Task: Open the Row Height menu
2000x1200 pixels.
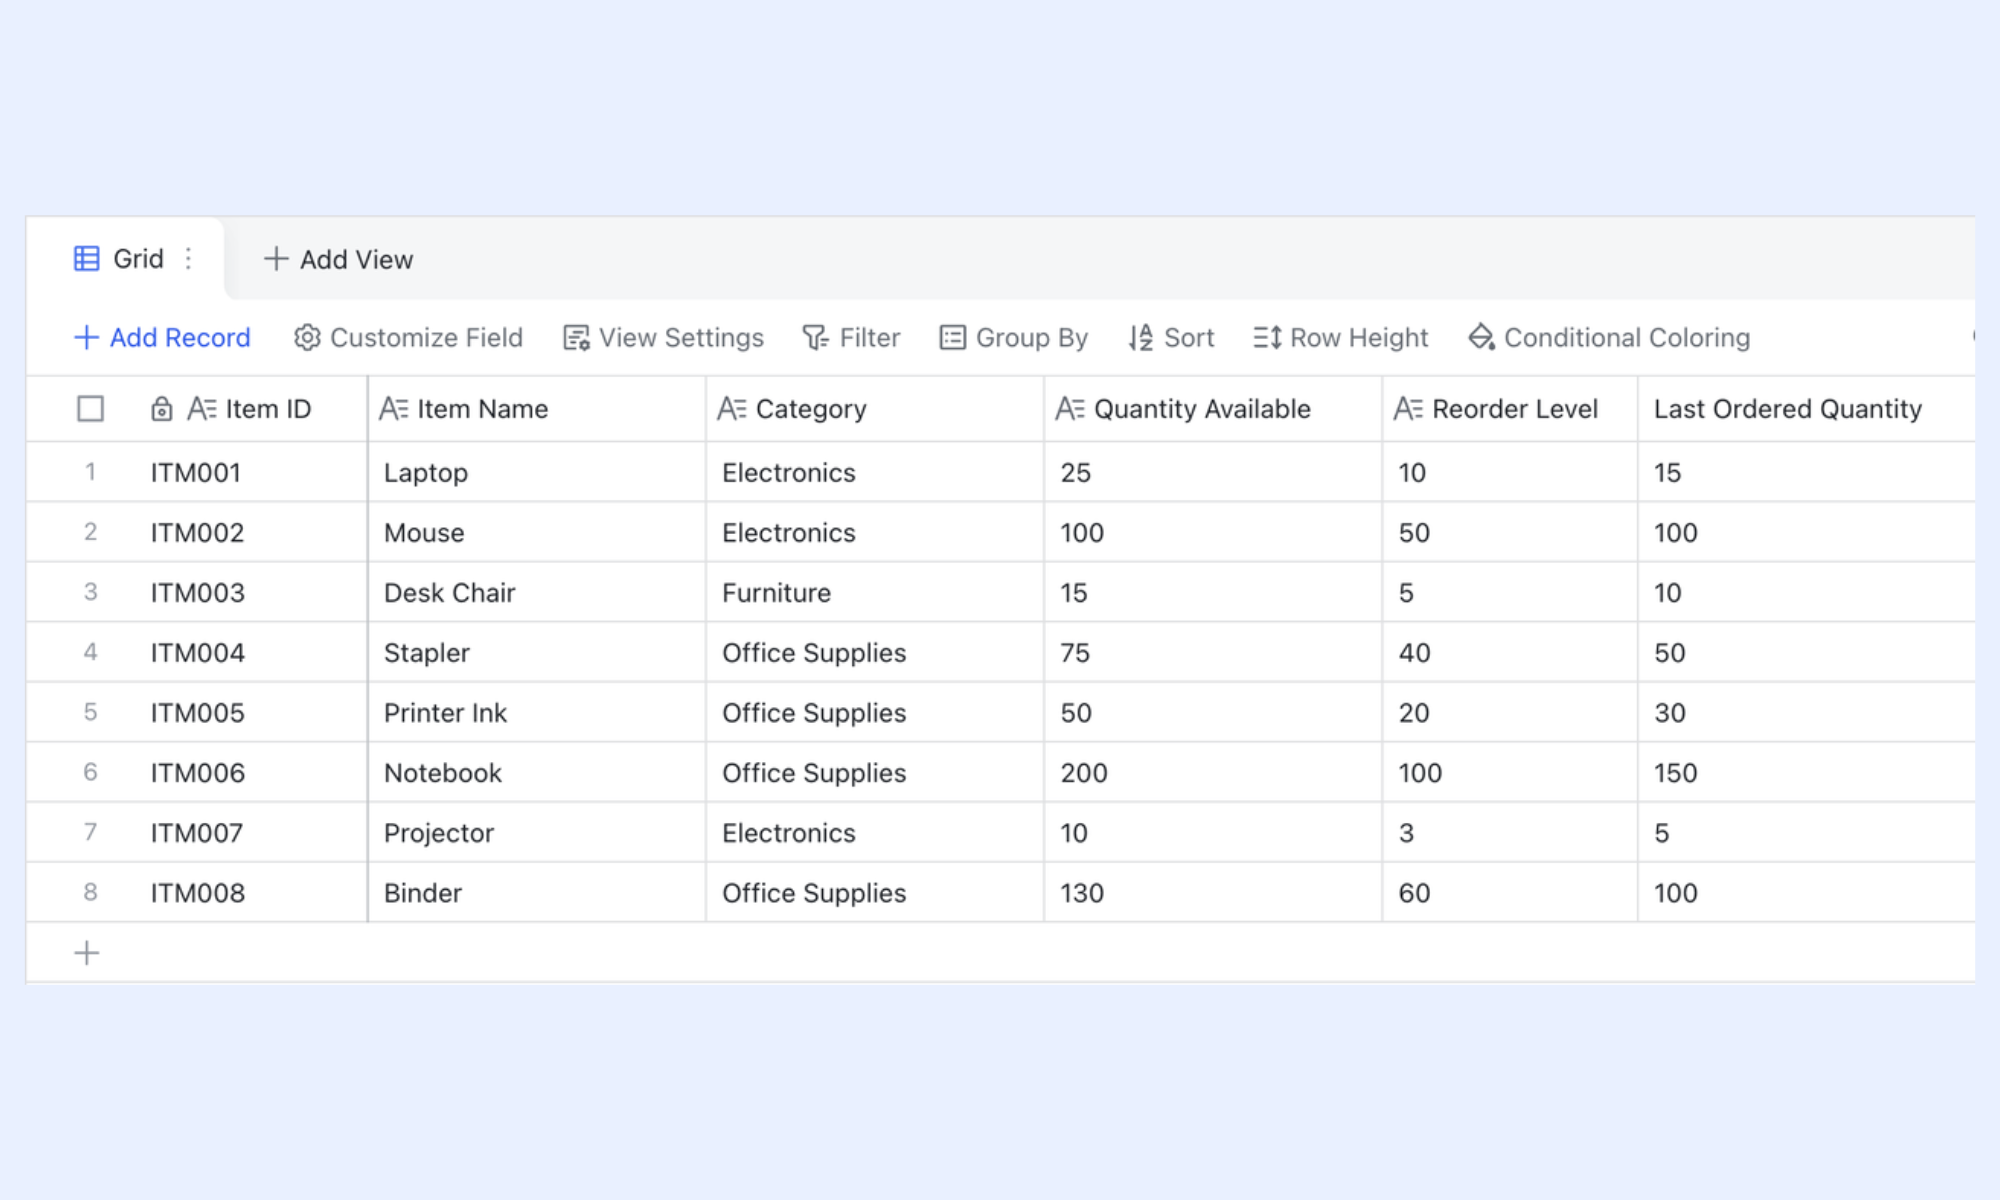Action: [1341, 338]
